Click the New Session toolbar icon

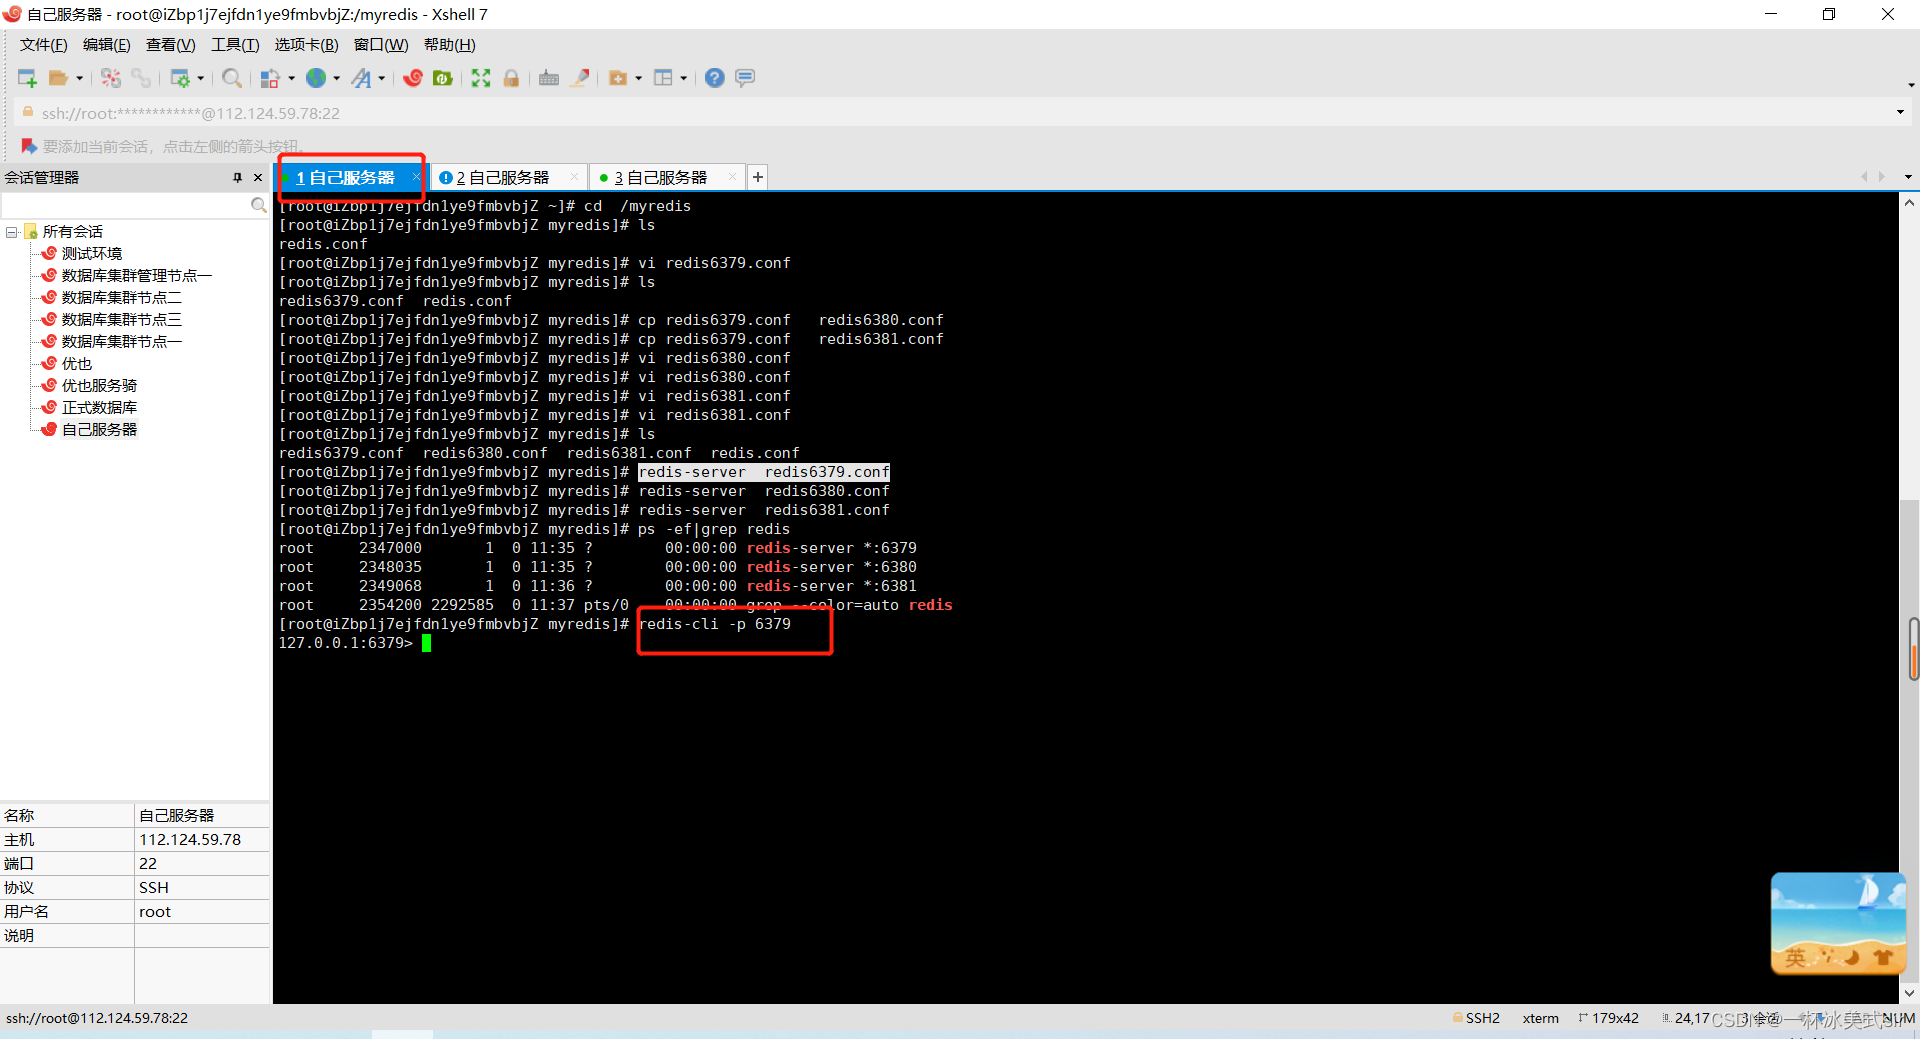[27, 78]
